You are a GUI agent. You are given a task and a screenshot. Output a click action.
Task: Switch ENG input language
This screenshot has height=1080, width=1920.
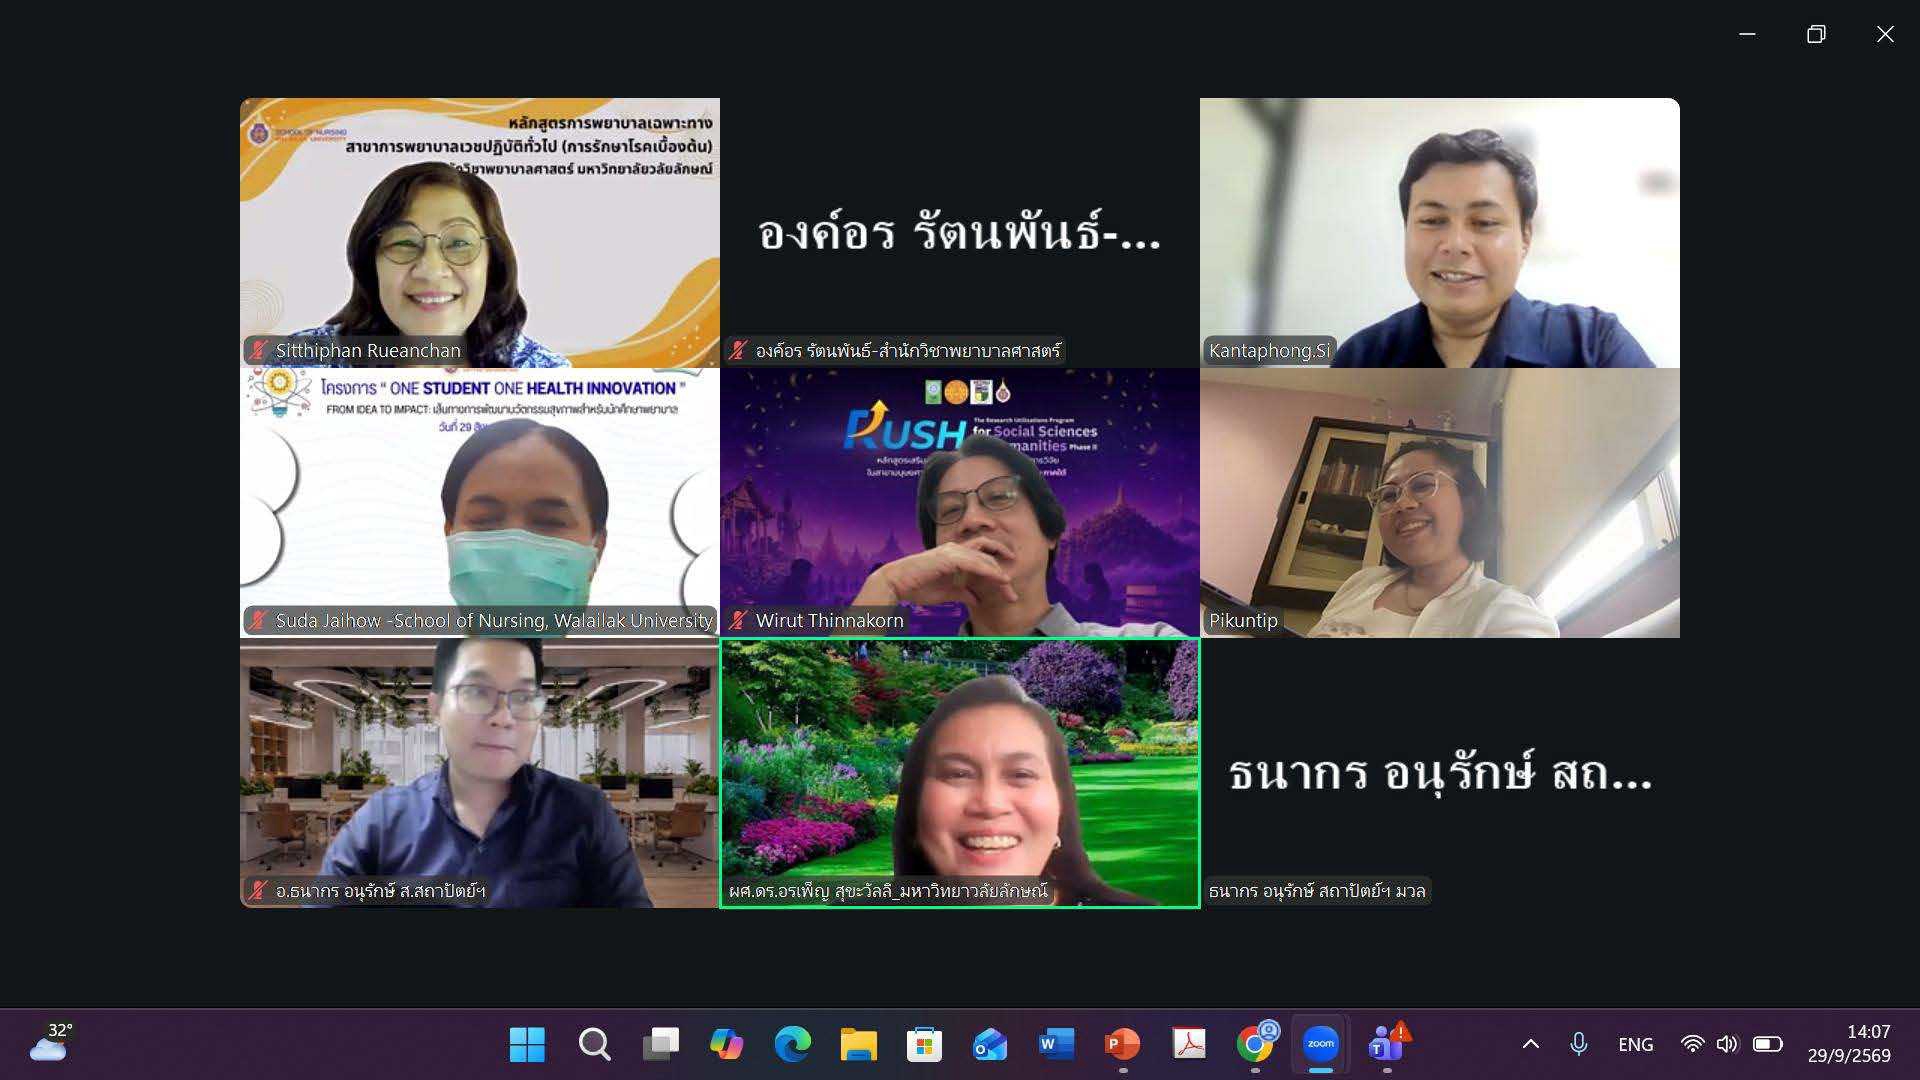point(1636,1045)
